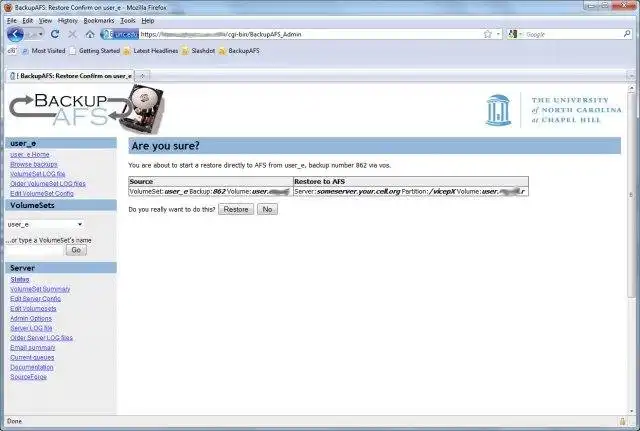Screen dimensions: 640x431
Task: Click the status bar security lock icon
Action: coord(622,421)
